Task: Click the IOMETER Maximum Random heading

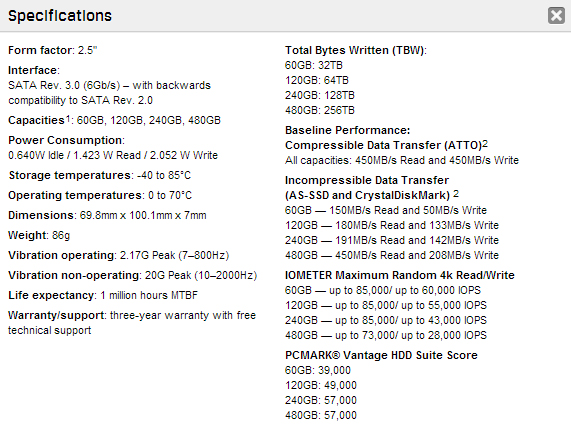Action: [399, 275]
